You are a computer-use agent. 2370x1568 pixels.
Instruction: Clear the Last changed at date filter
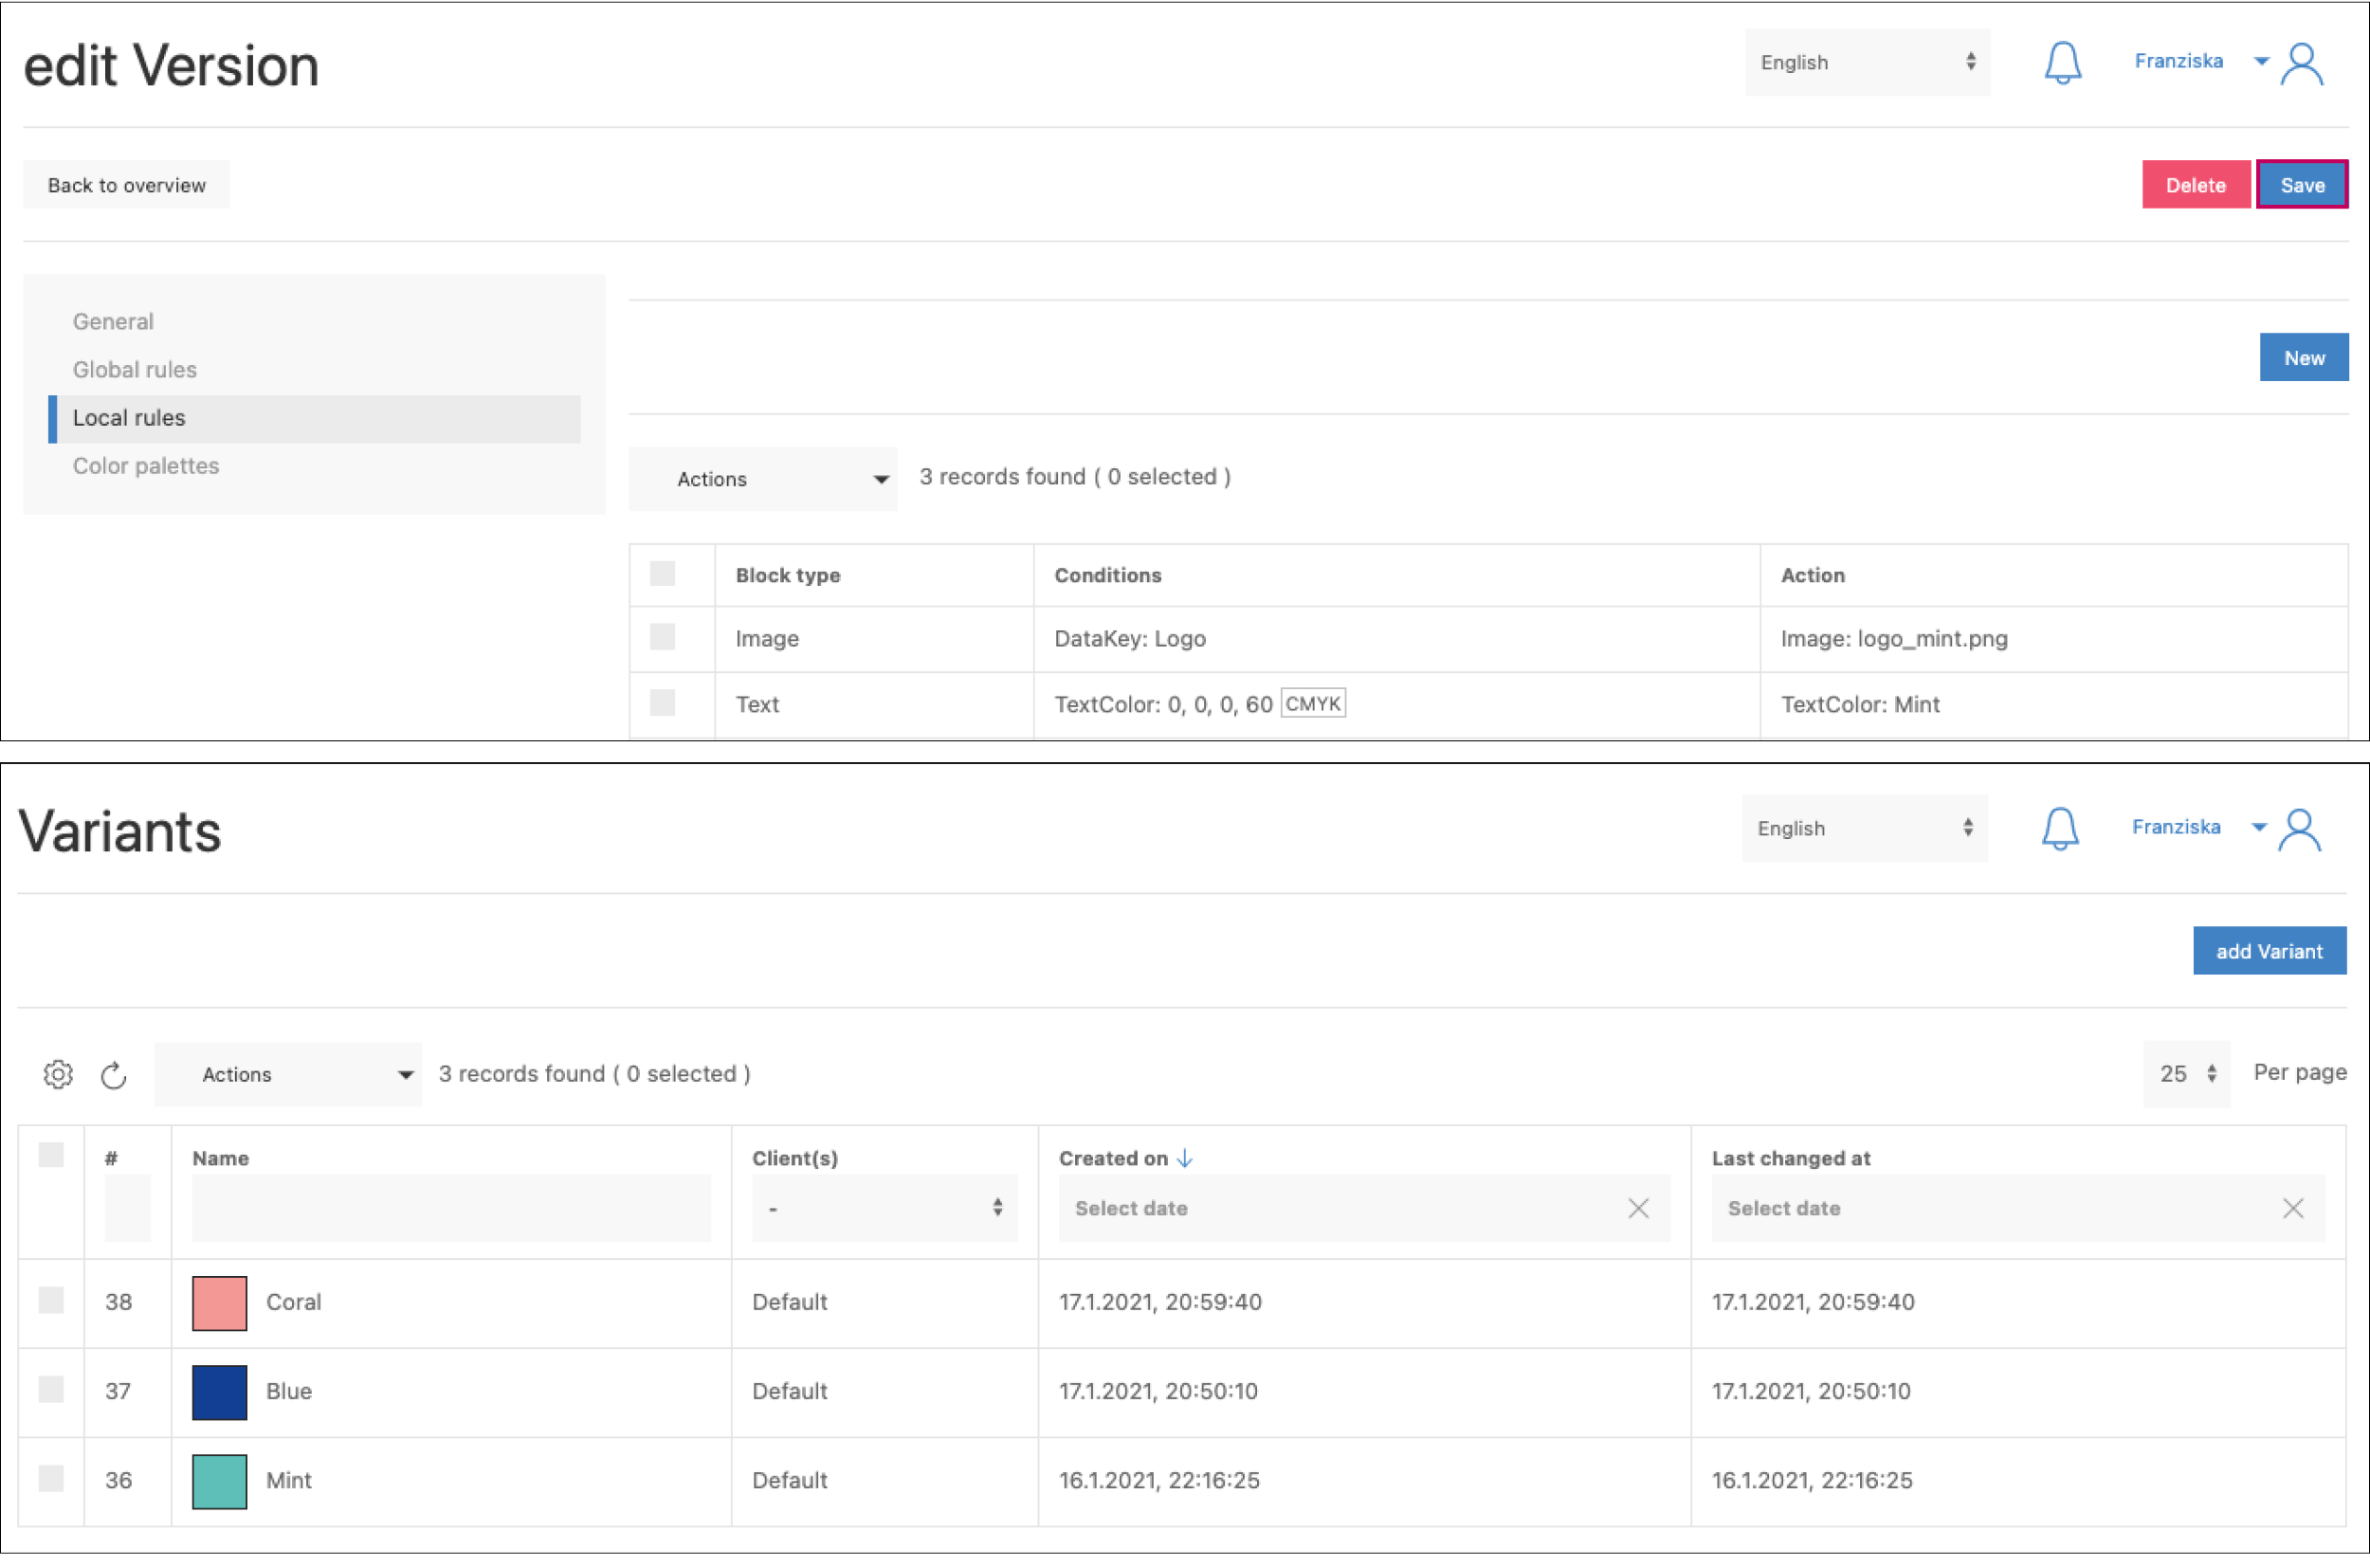2292,1208
